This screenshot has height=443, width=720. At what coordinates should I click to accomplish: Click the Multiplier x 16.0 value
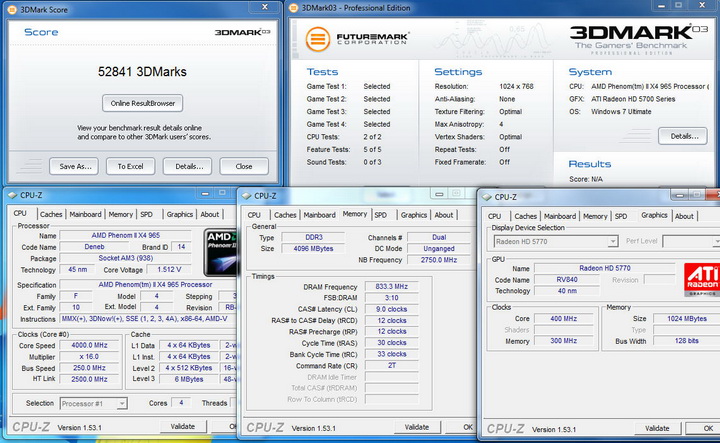point(90,357)
